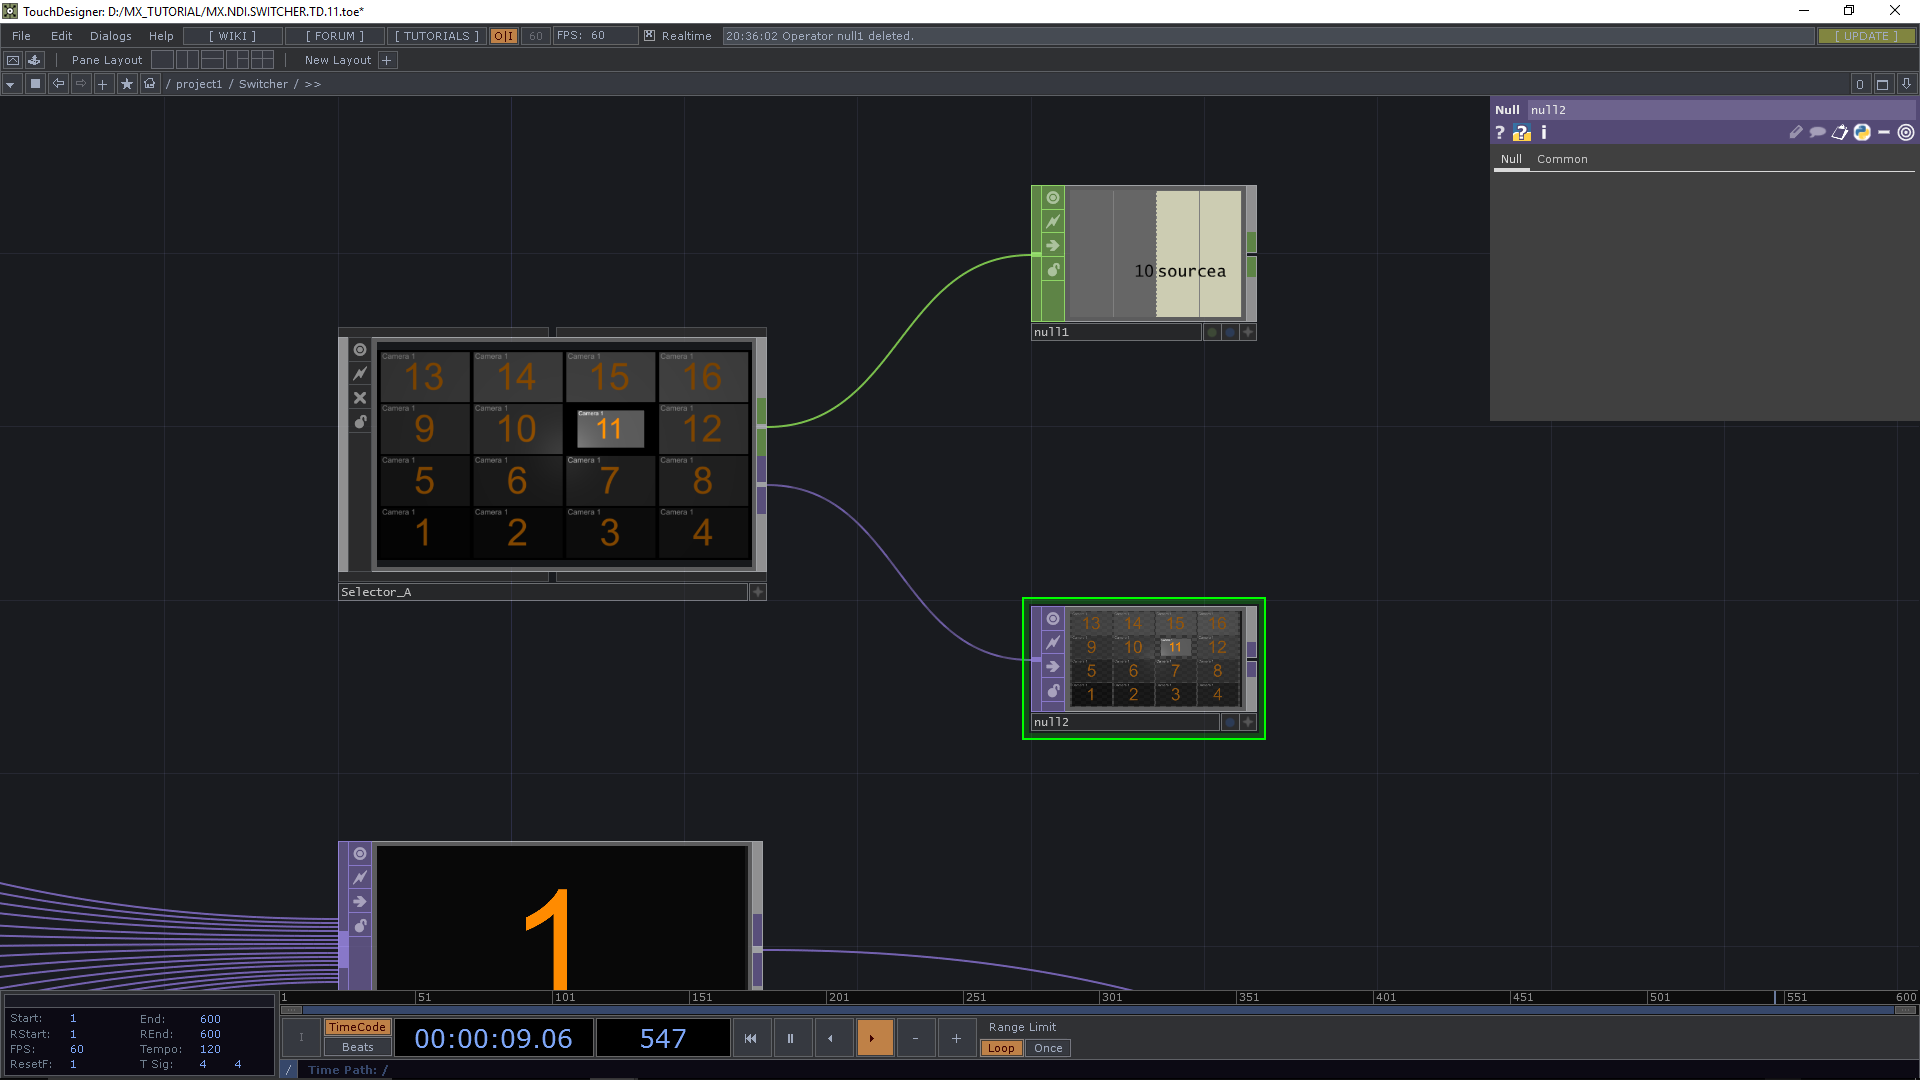Pause timeline playback
This screenshot has width=1920, height=1080.
point(790,1038)
